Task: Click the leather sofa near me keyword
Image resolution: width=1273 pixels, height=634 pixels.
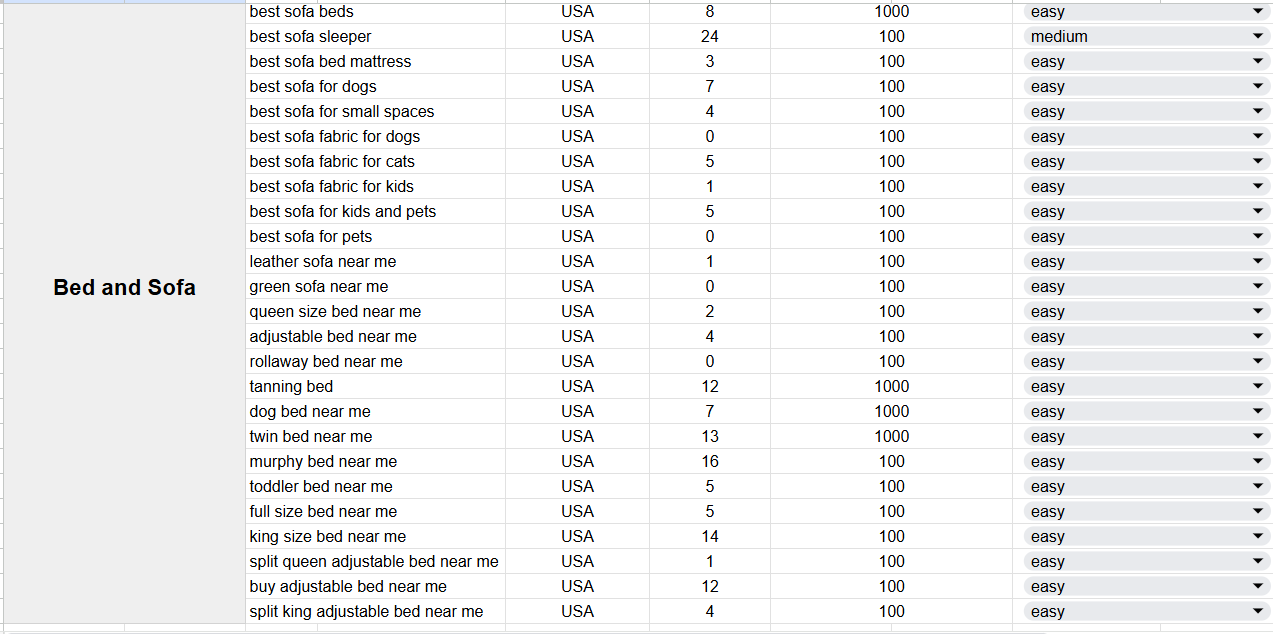Action: (323, 261)
